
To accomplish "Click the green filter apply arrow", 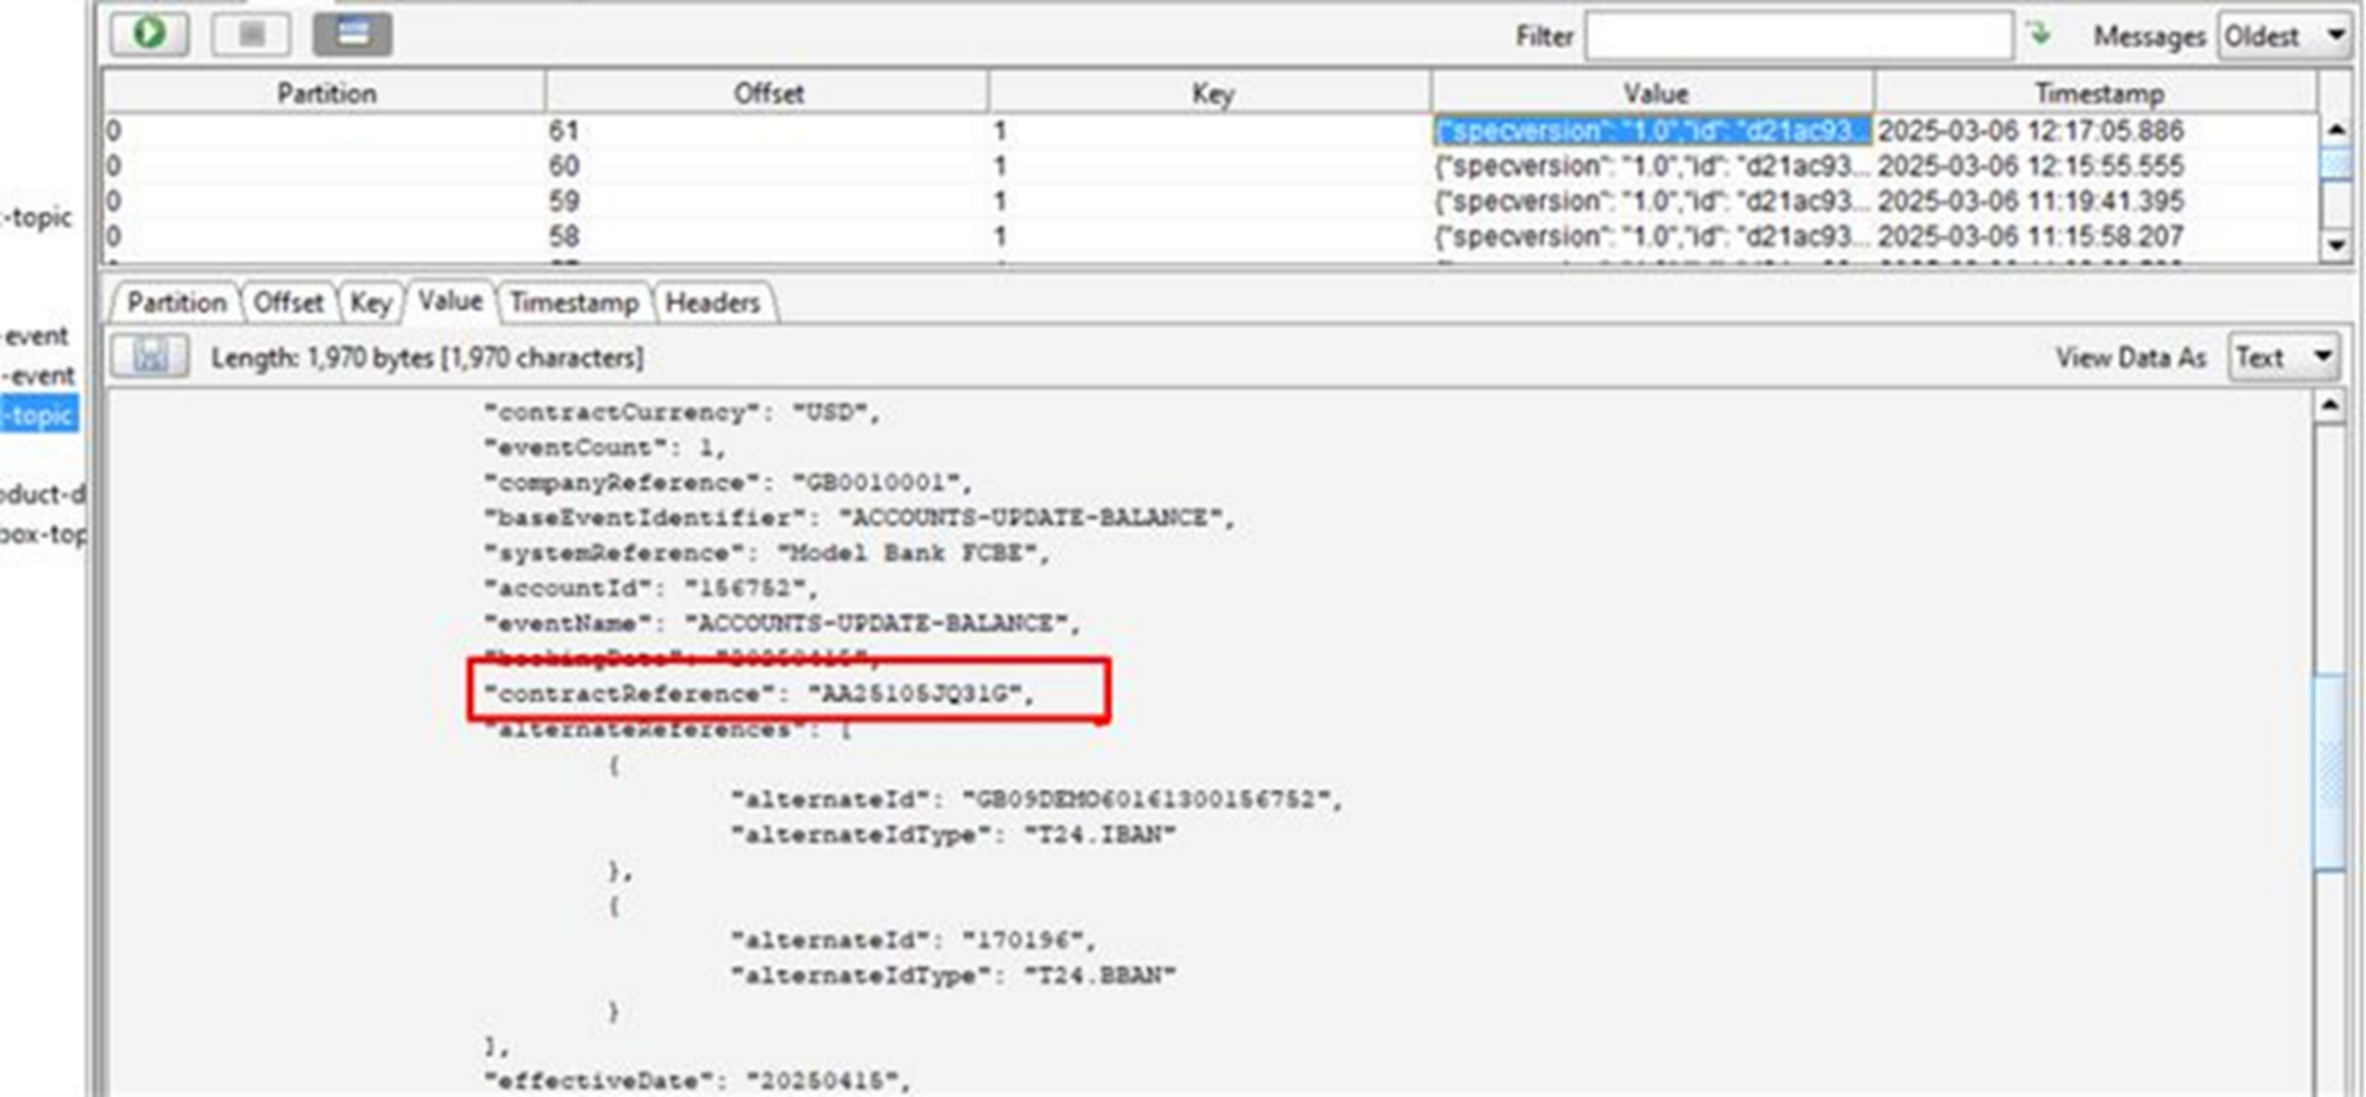I will [x=2039, y=35].
